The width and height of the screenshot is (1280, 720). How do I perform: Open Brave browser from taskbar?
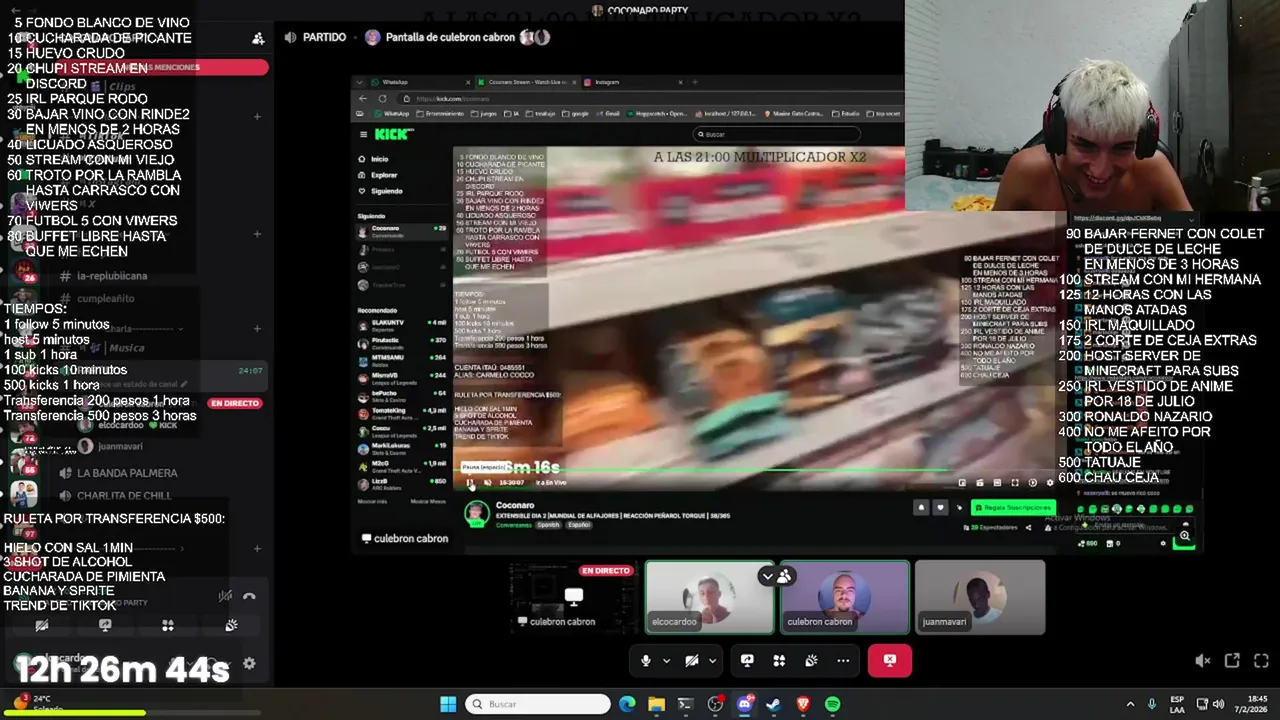coord(803,704)
